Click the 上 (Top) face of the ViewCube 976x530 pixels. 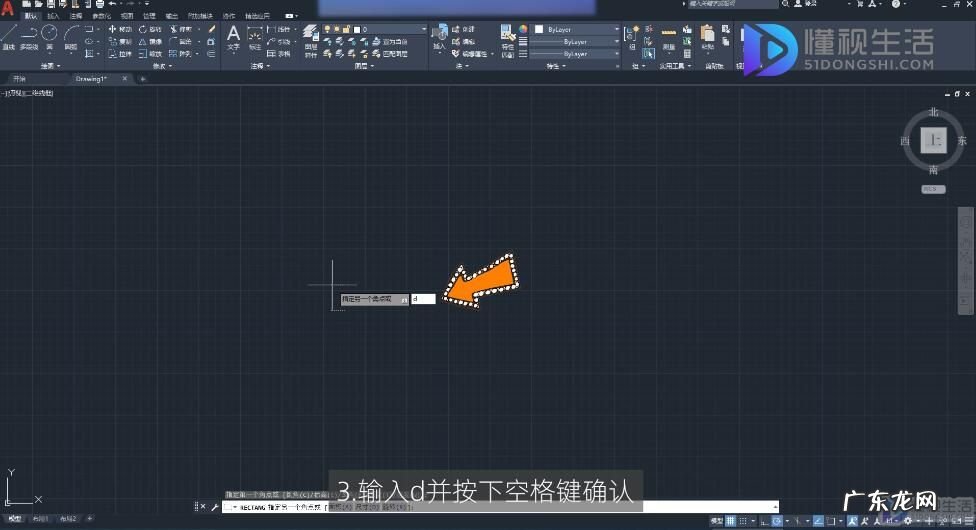[934, 140]
